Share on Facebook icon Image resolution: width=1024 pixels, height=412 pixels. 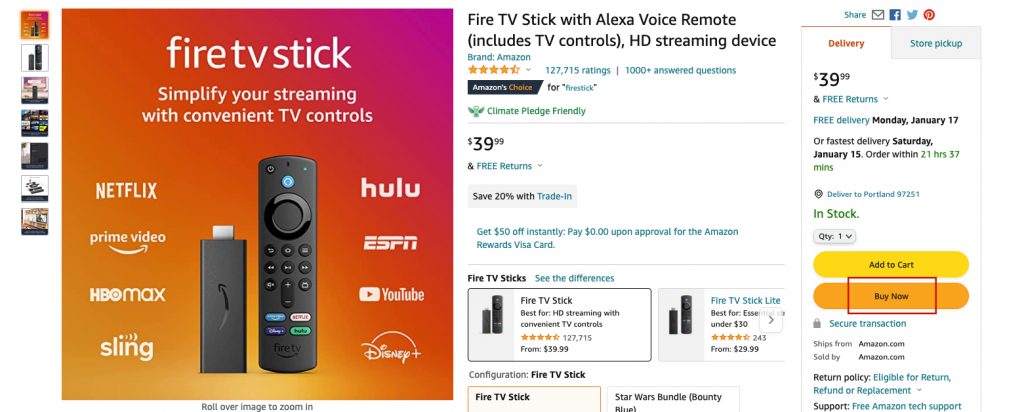tap(895, 15)
